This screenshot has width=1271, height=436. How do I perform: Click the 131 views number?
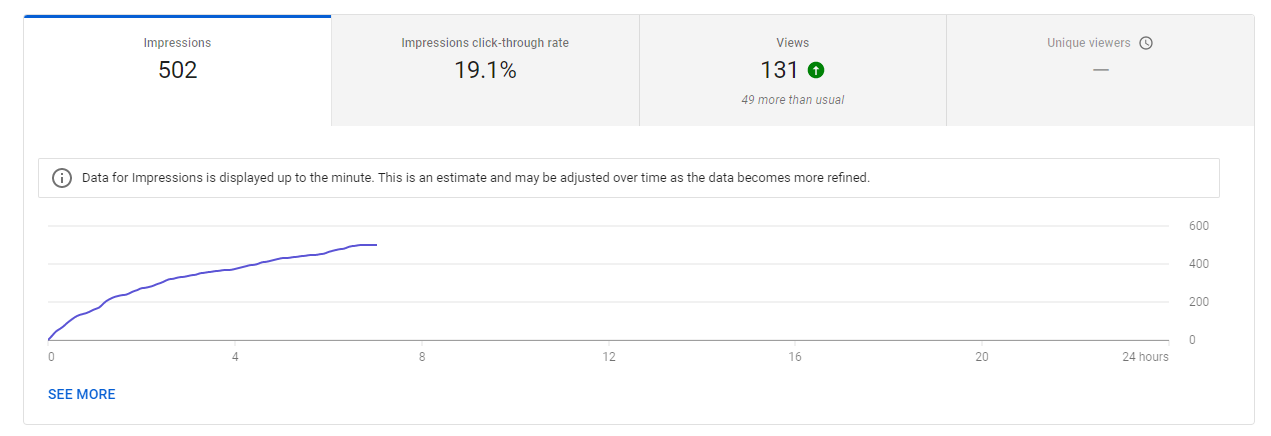coord(779,70)
